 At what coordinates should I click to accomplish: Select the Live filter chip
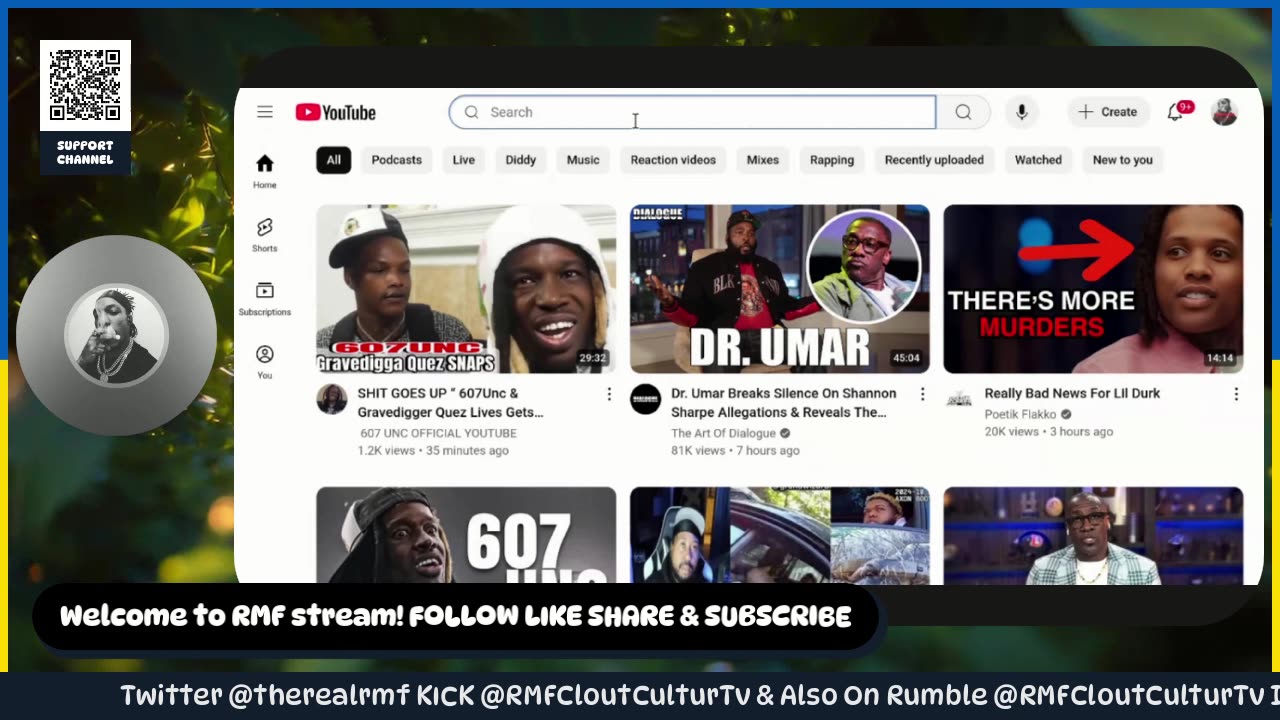tap(464, 160)
